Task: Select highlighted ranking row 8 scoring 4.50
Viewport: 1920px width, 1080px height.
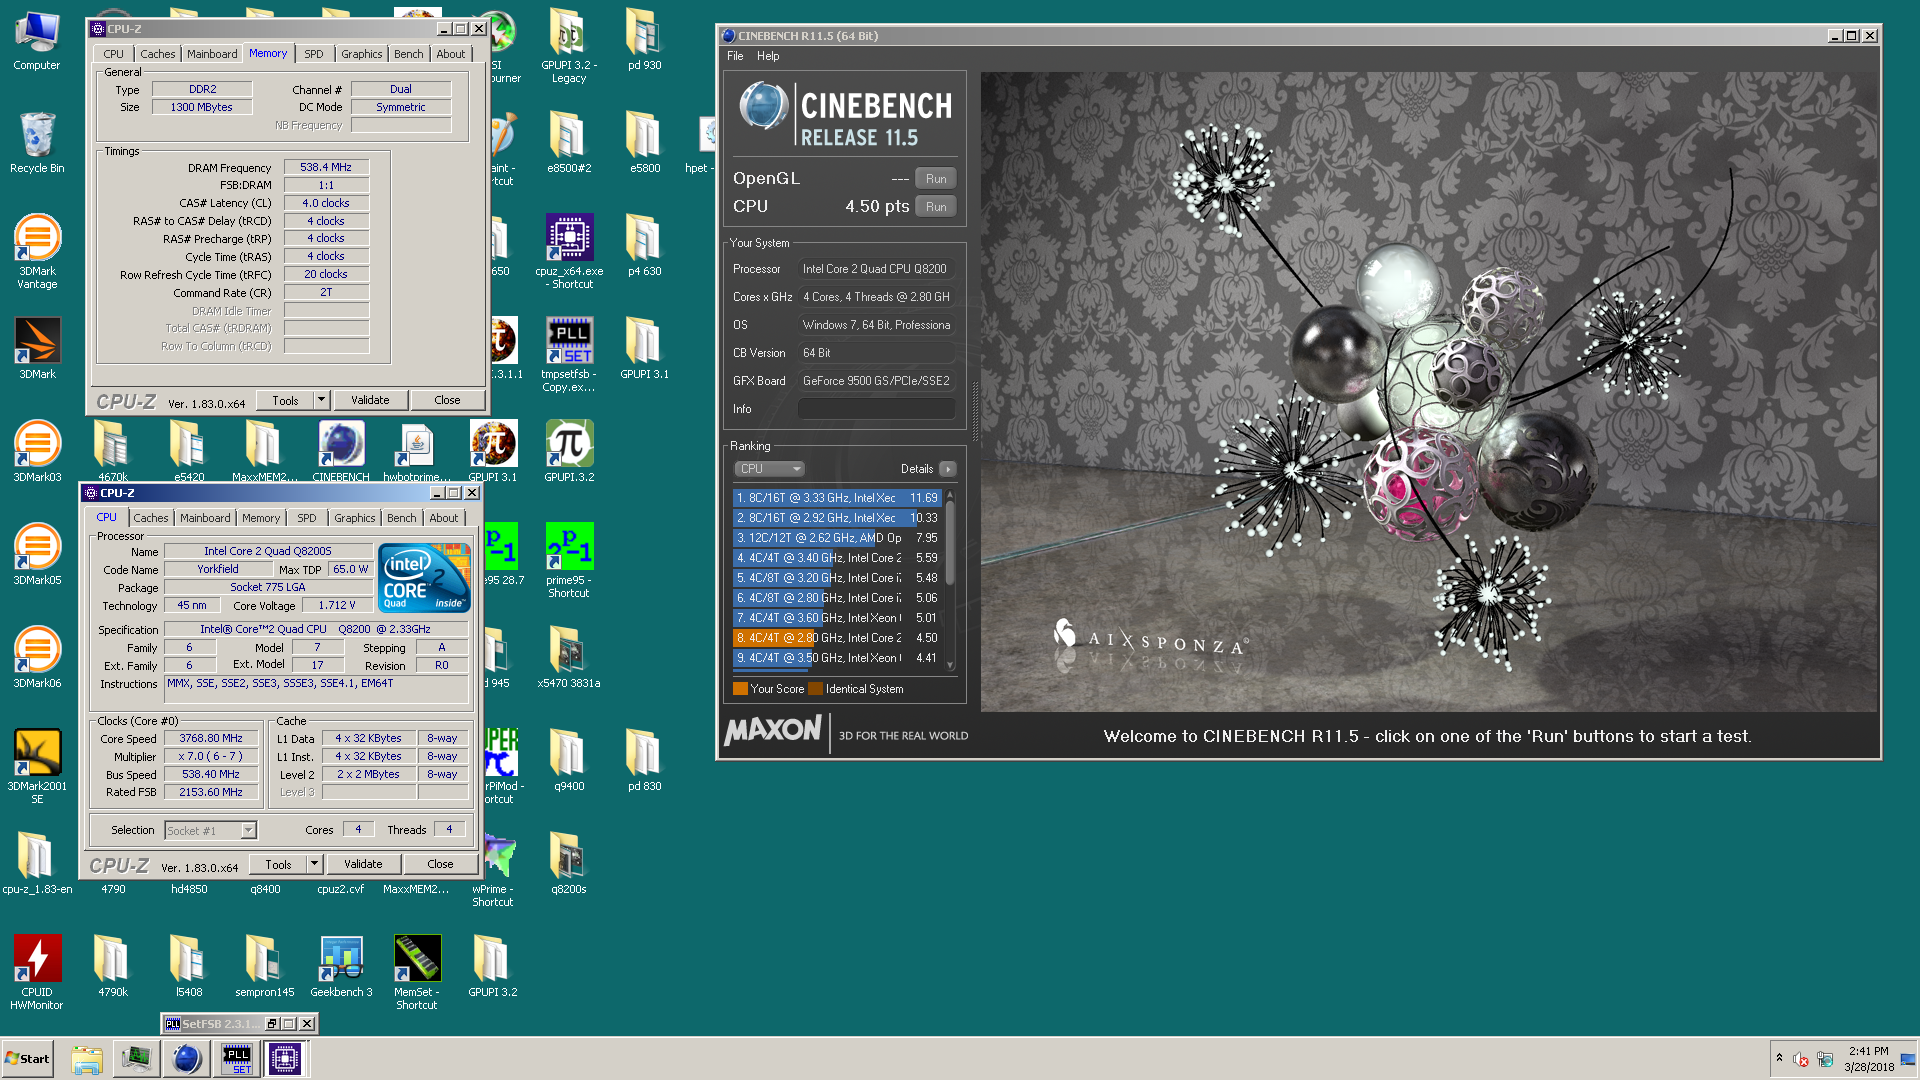Action: 837,638
